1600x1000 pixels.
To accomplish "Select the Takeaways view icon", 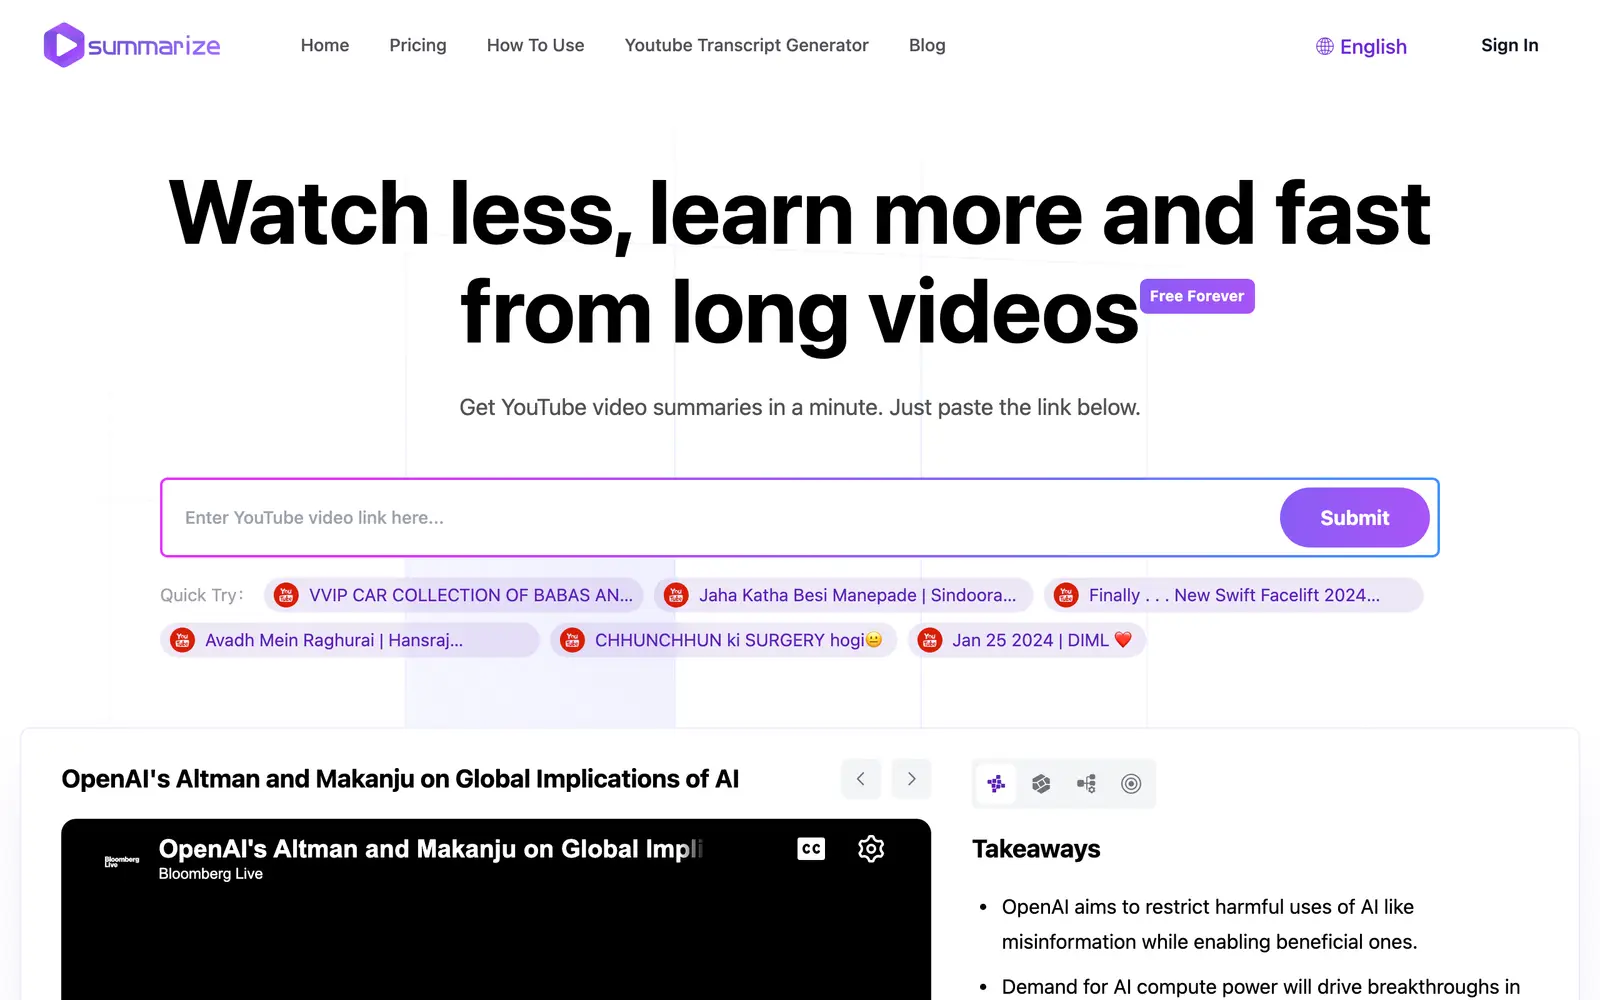I will click(996, 784).
